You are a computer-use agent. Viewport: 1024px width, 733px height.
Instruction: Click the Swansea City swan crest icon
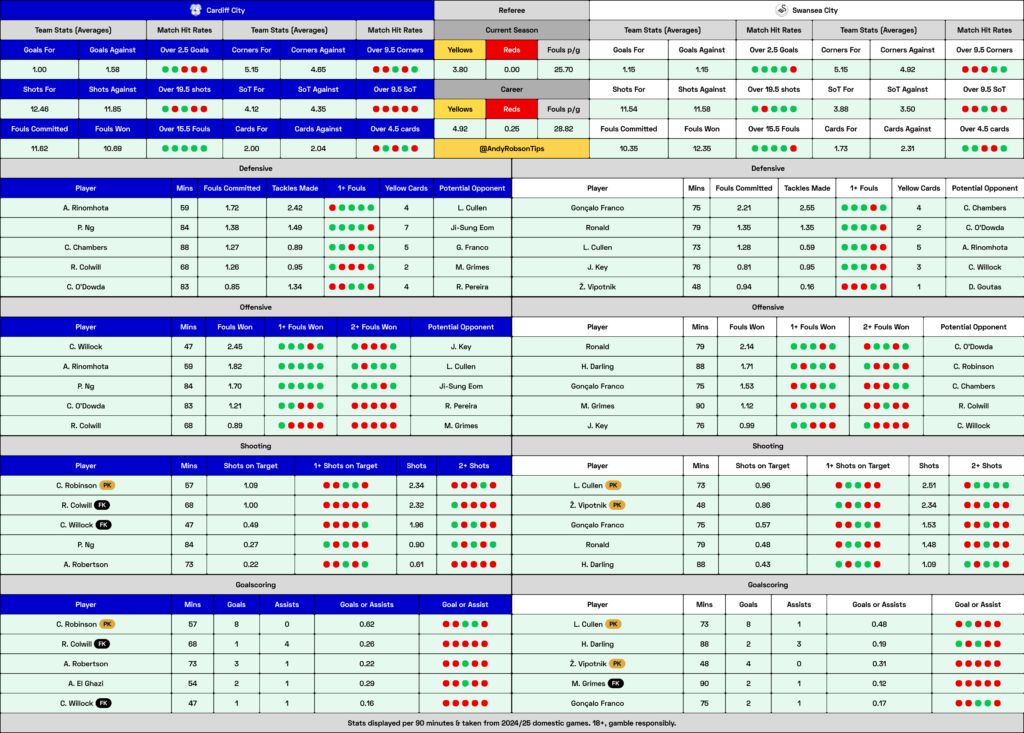click(781, 10)
